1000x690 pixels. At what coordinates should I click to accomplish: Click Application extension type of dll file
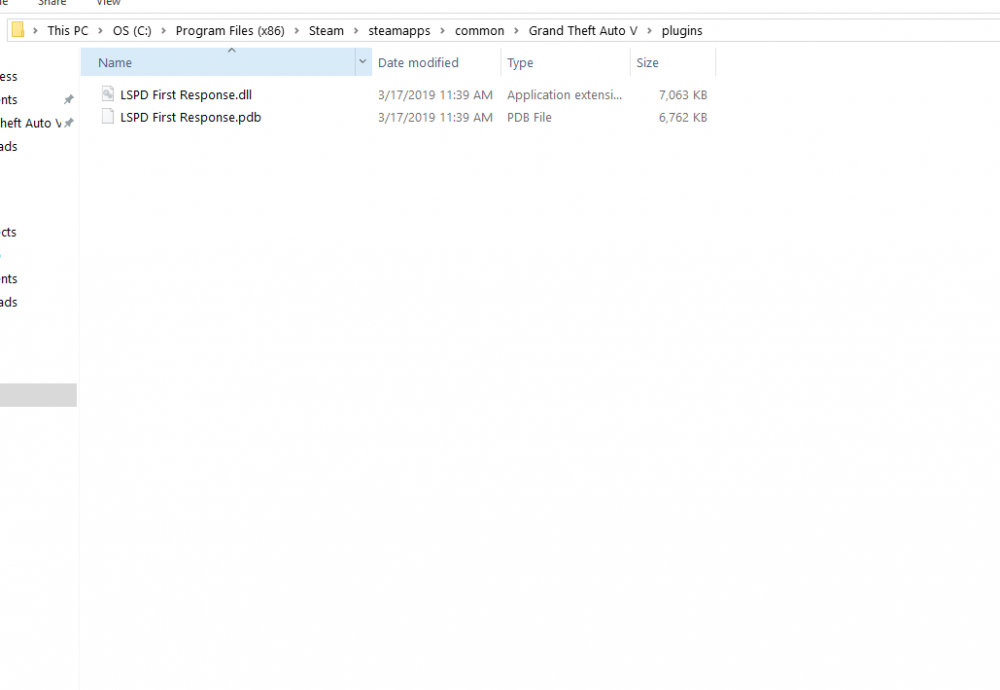pos(564,94)
